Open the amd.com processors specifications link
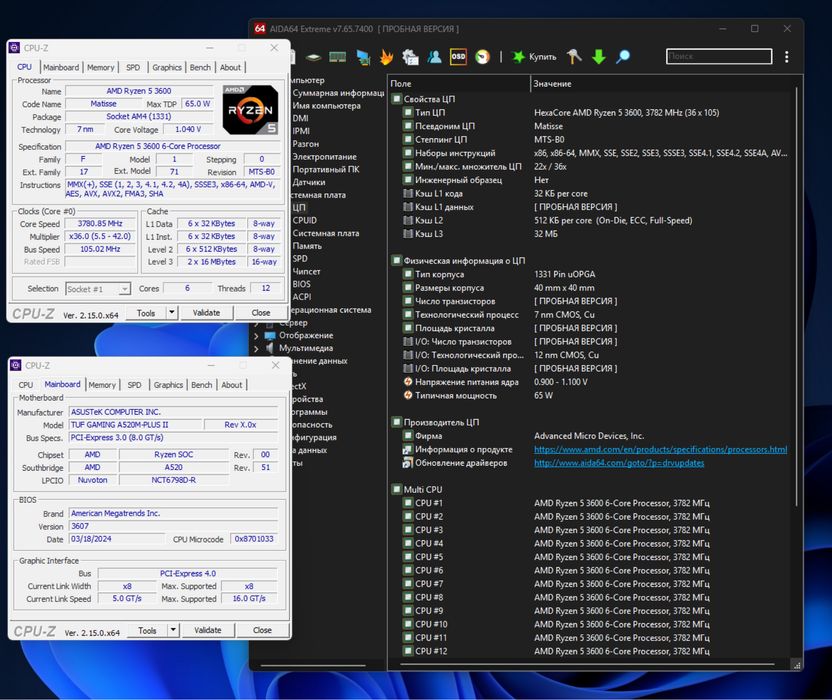 tap(661, 450)
